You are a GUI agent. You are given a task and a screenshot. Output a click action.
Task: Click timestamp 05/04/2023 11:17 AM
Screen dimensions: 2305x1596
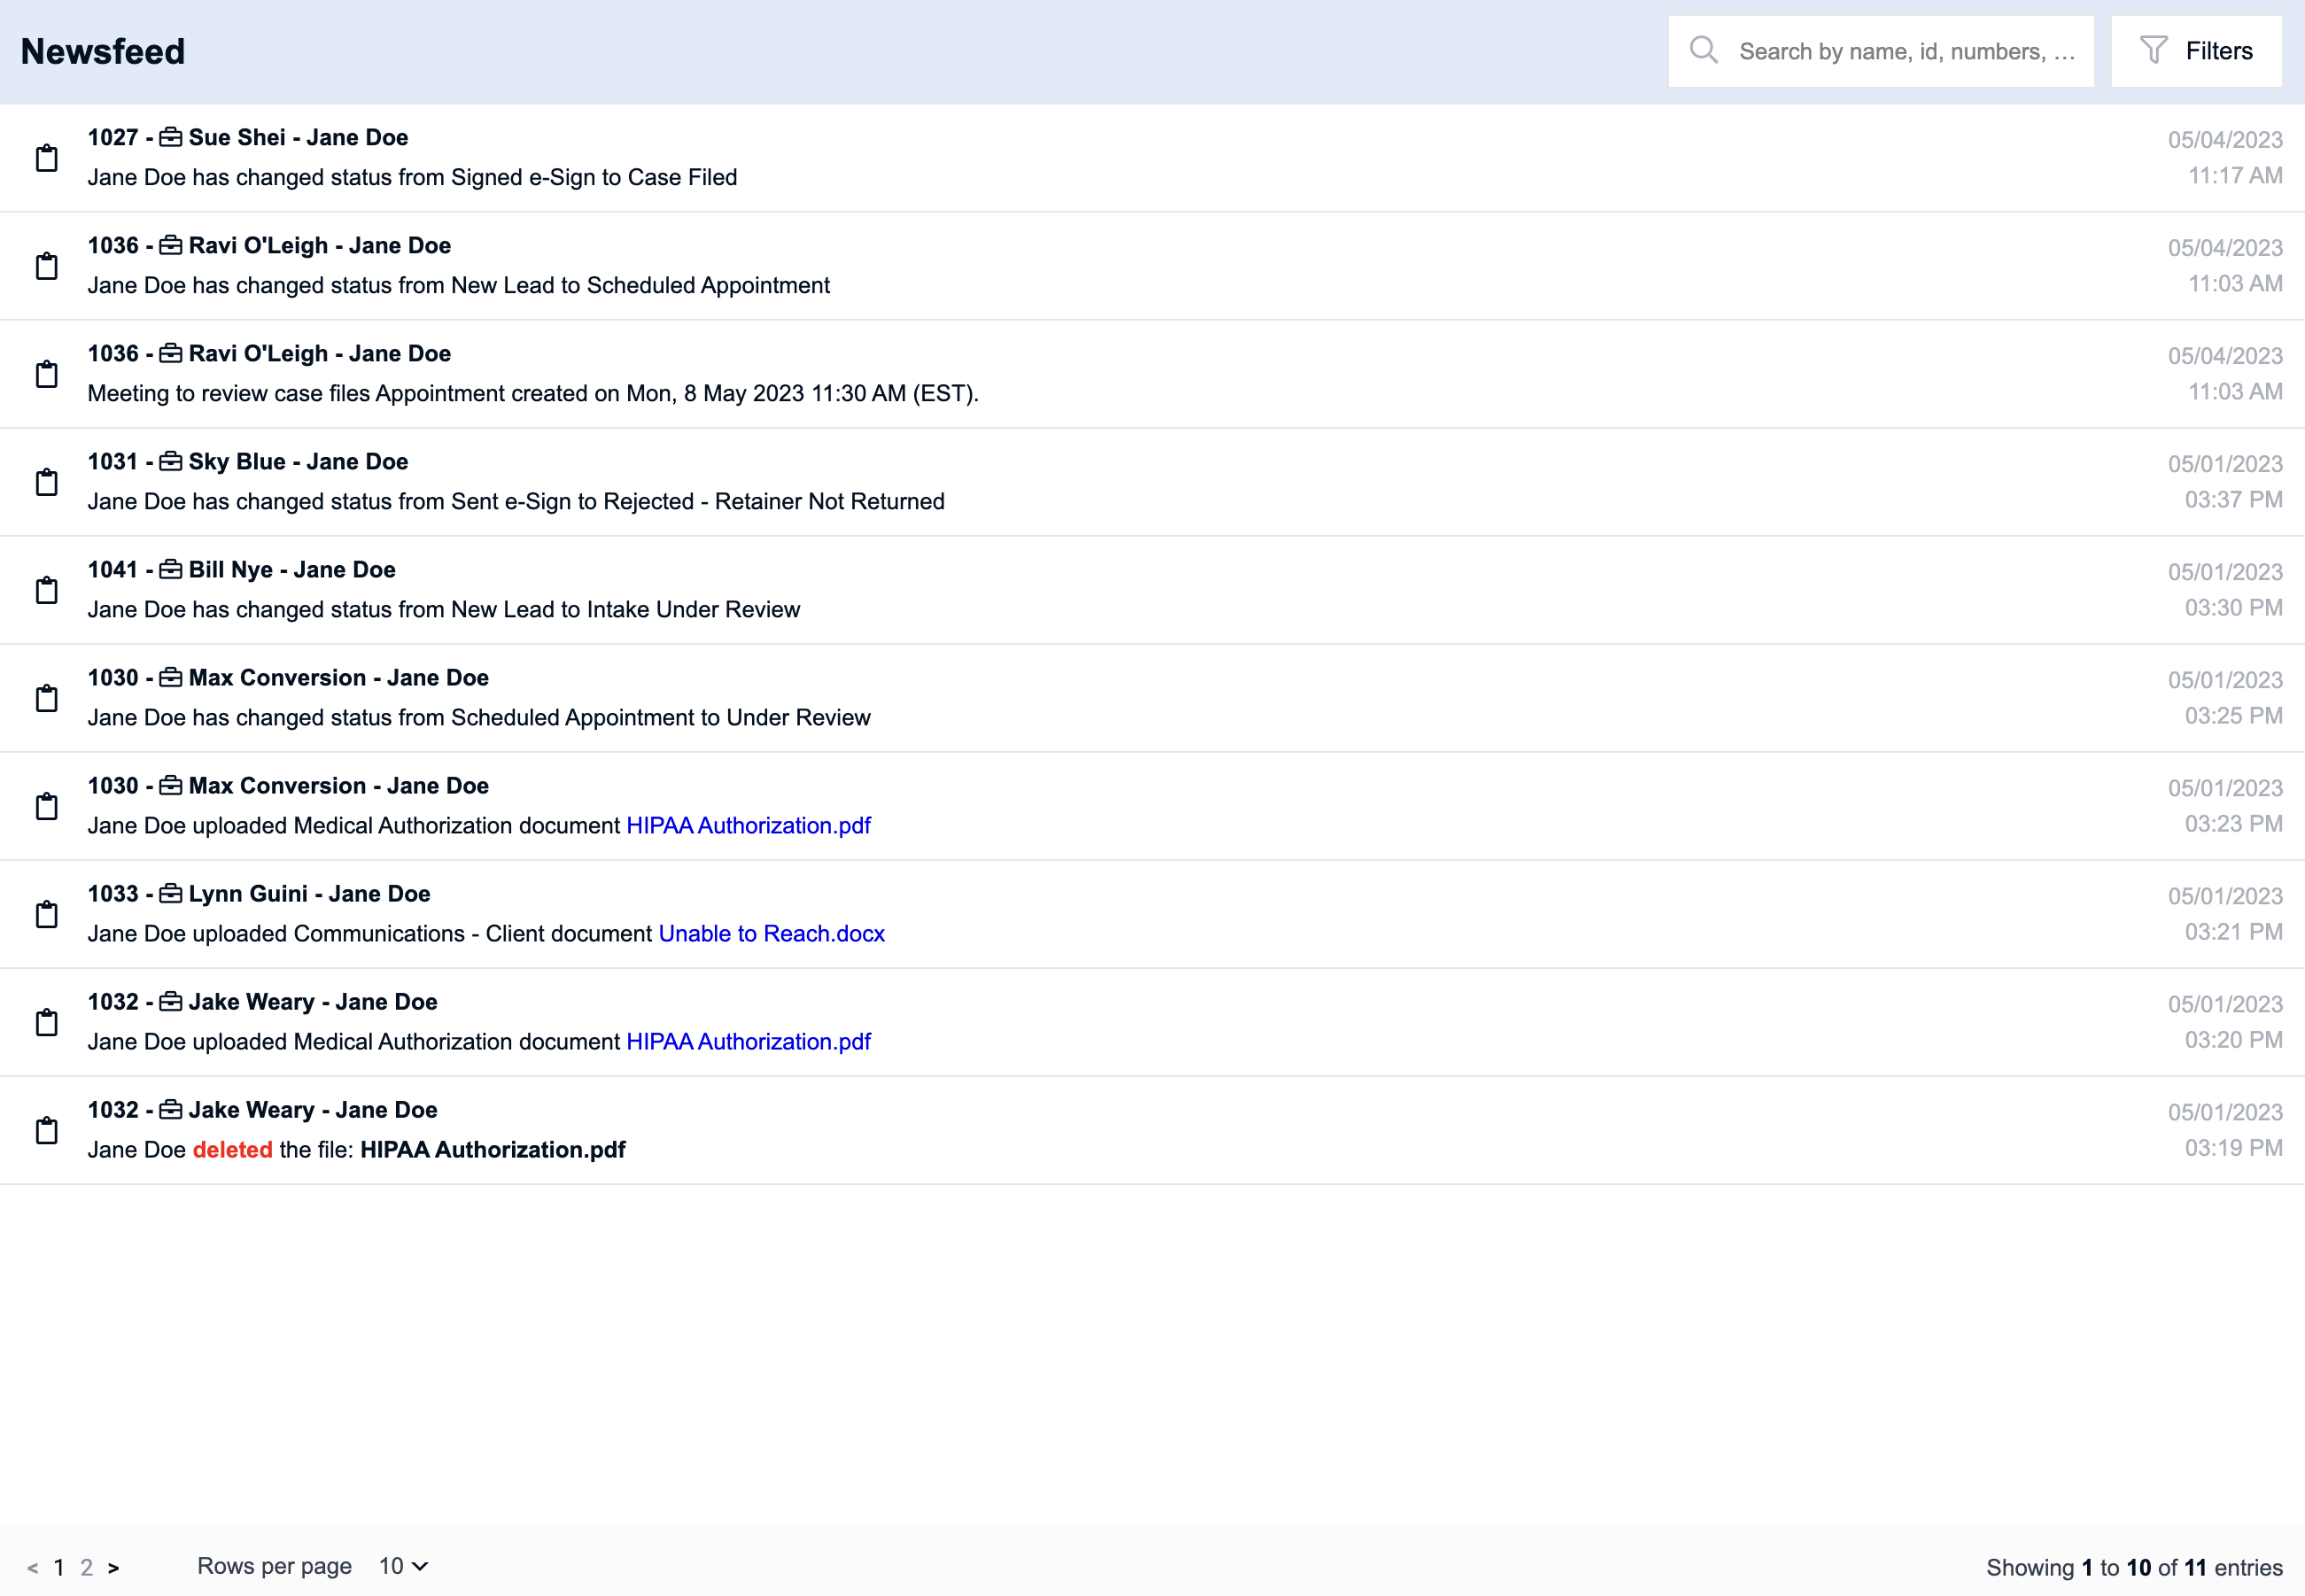2225,158
